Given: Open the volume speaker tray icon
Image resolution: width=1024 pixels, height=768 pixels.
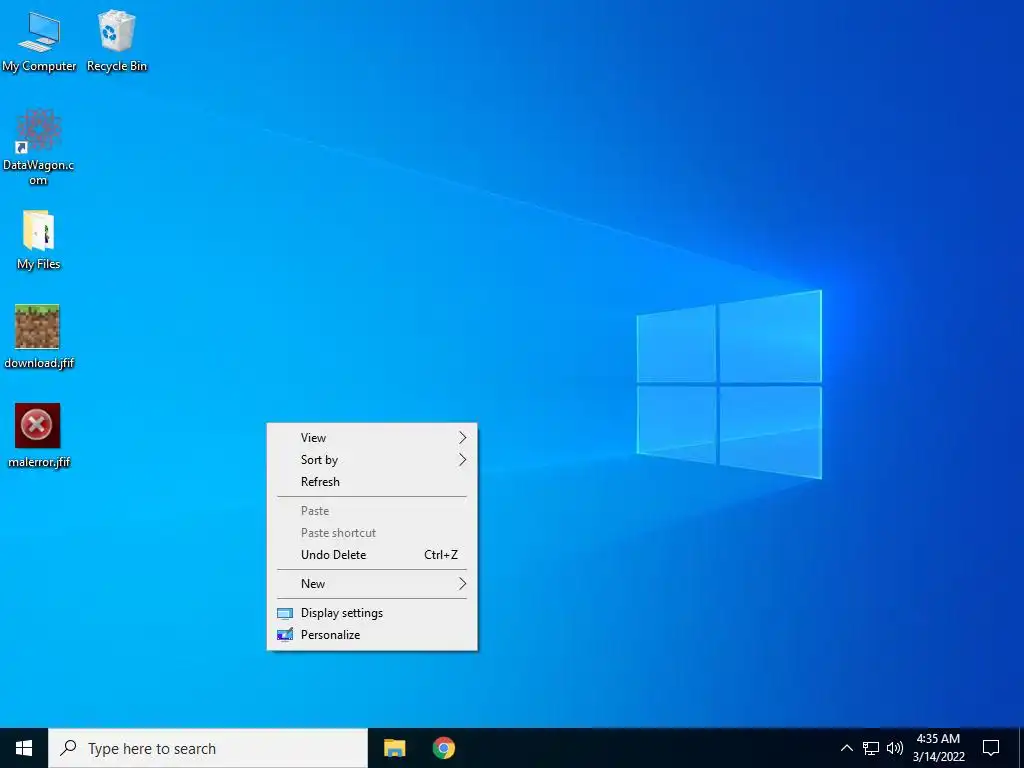Looking at the screenshot, I should click(x=895, y=748).
